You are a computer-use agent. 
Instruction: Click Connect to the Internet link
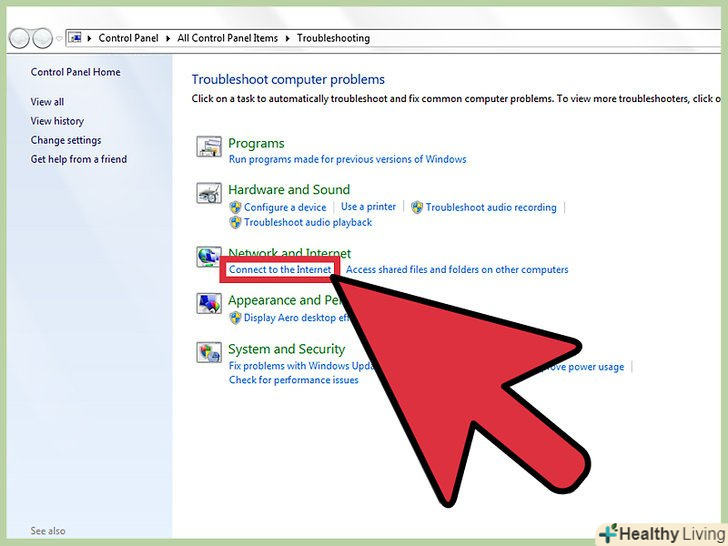click(280, 269)
